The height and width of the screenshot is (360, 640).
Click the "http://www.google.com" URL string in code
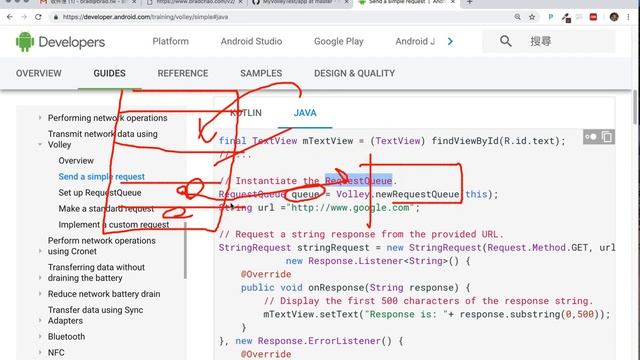coord(351,208)
